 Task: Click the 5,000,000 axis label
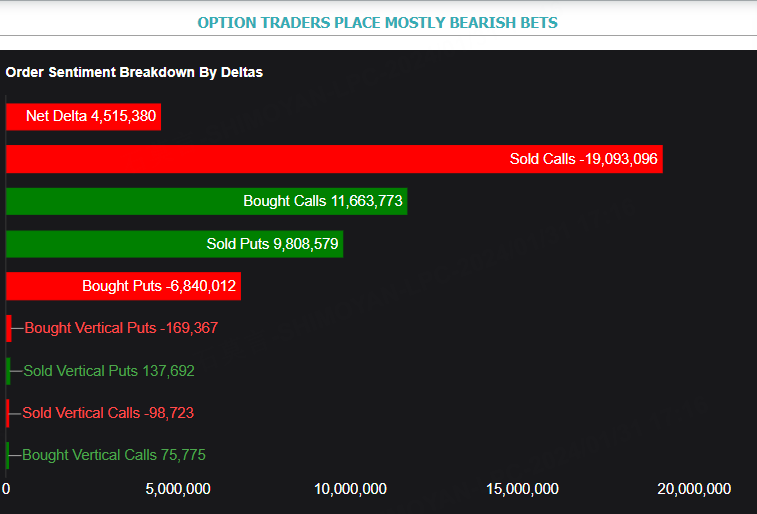tap(178, 489)
